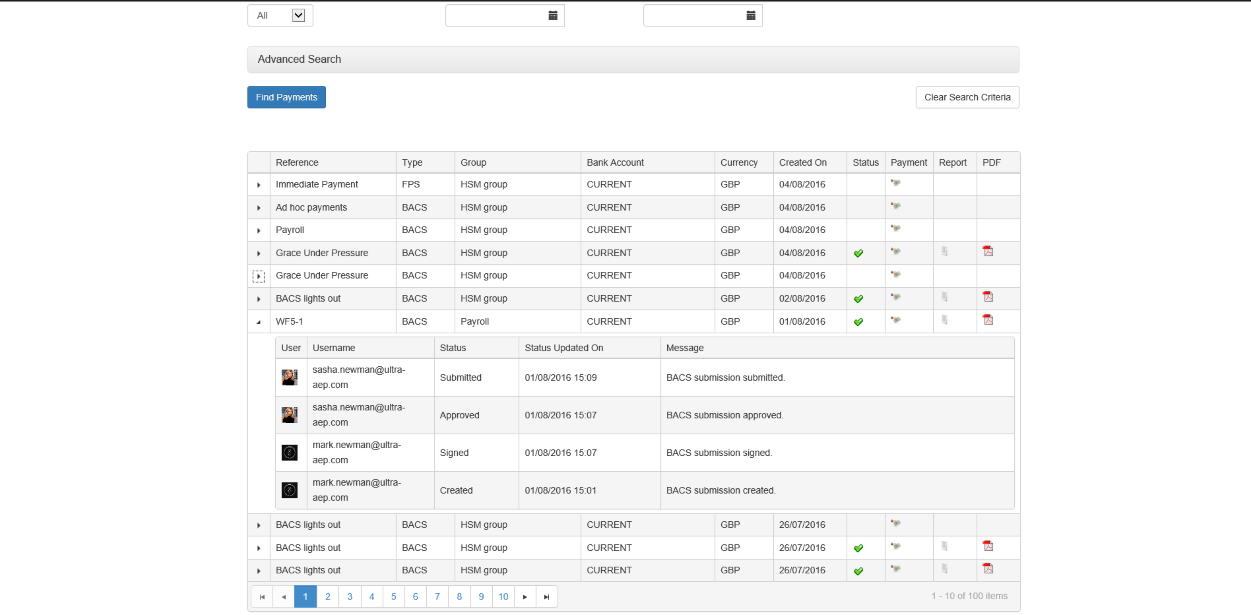Click inside the middle date input field

pos(495,16)
